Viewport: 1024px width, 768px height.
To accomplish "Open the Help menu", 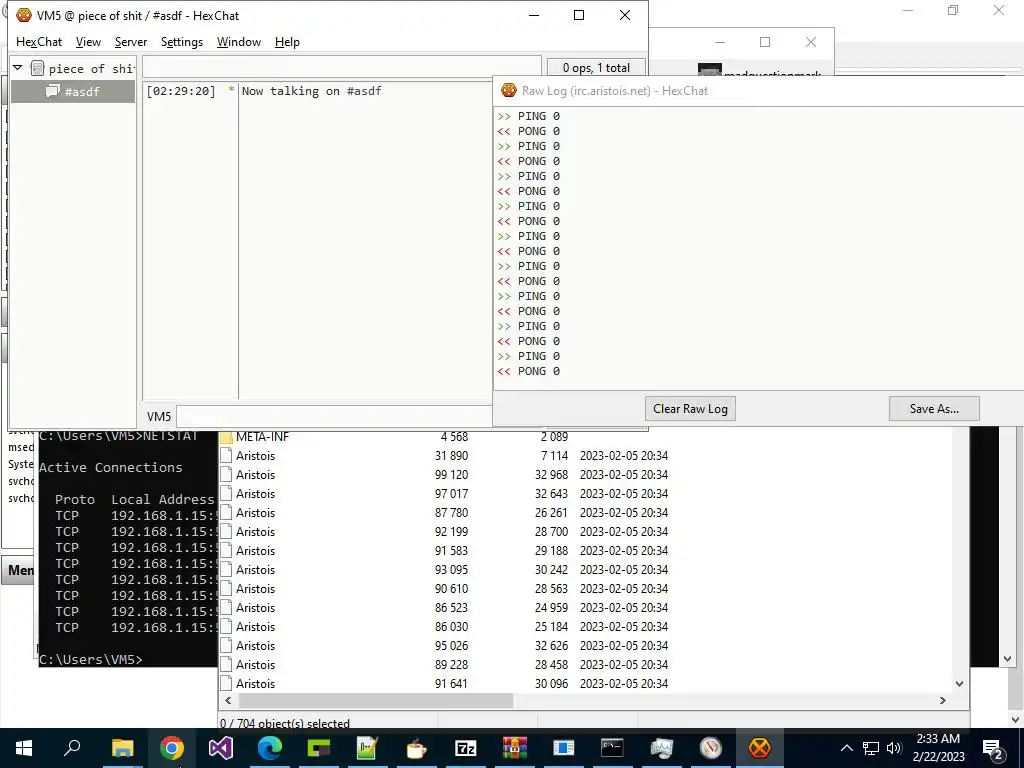I will [x=287, y=42].
